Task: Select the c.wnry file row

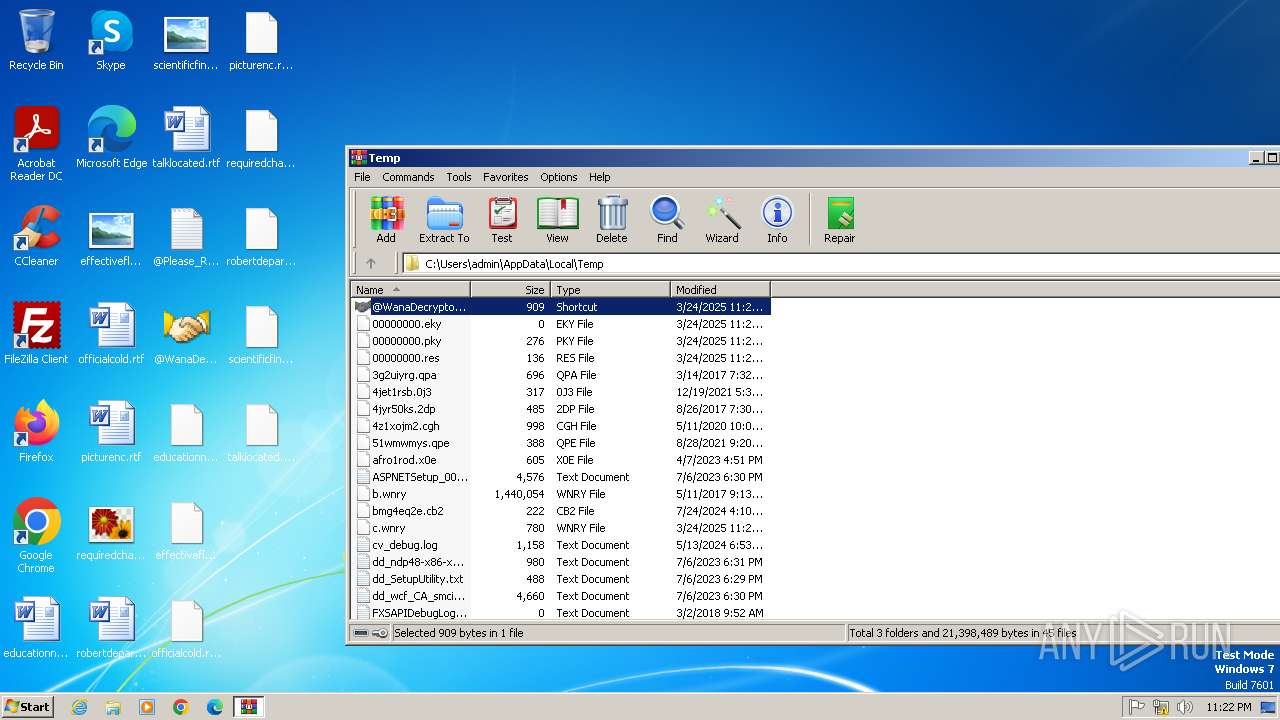Action: [x=561, y=528]
